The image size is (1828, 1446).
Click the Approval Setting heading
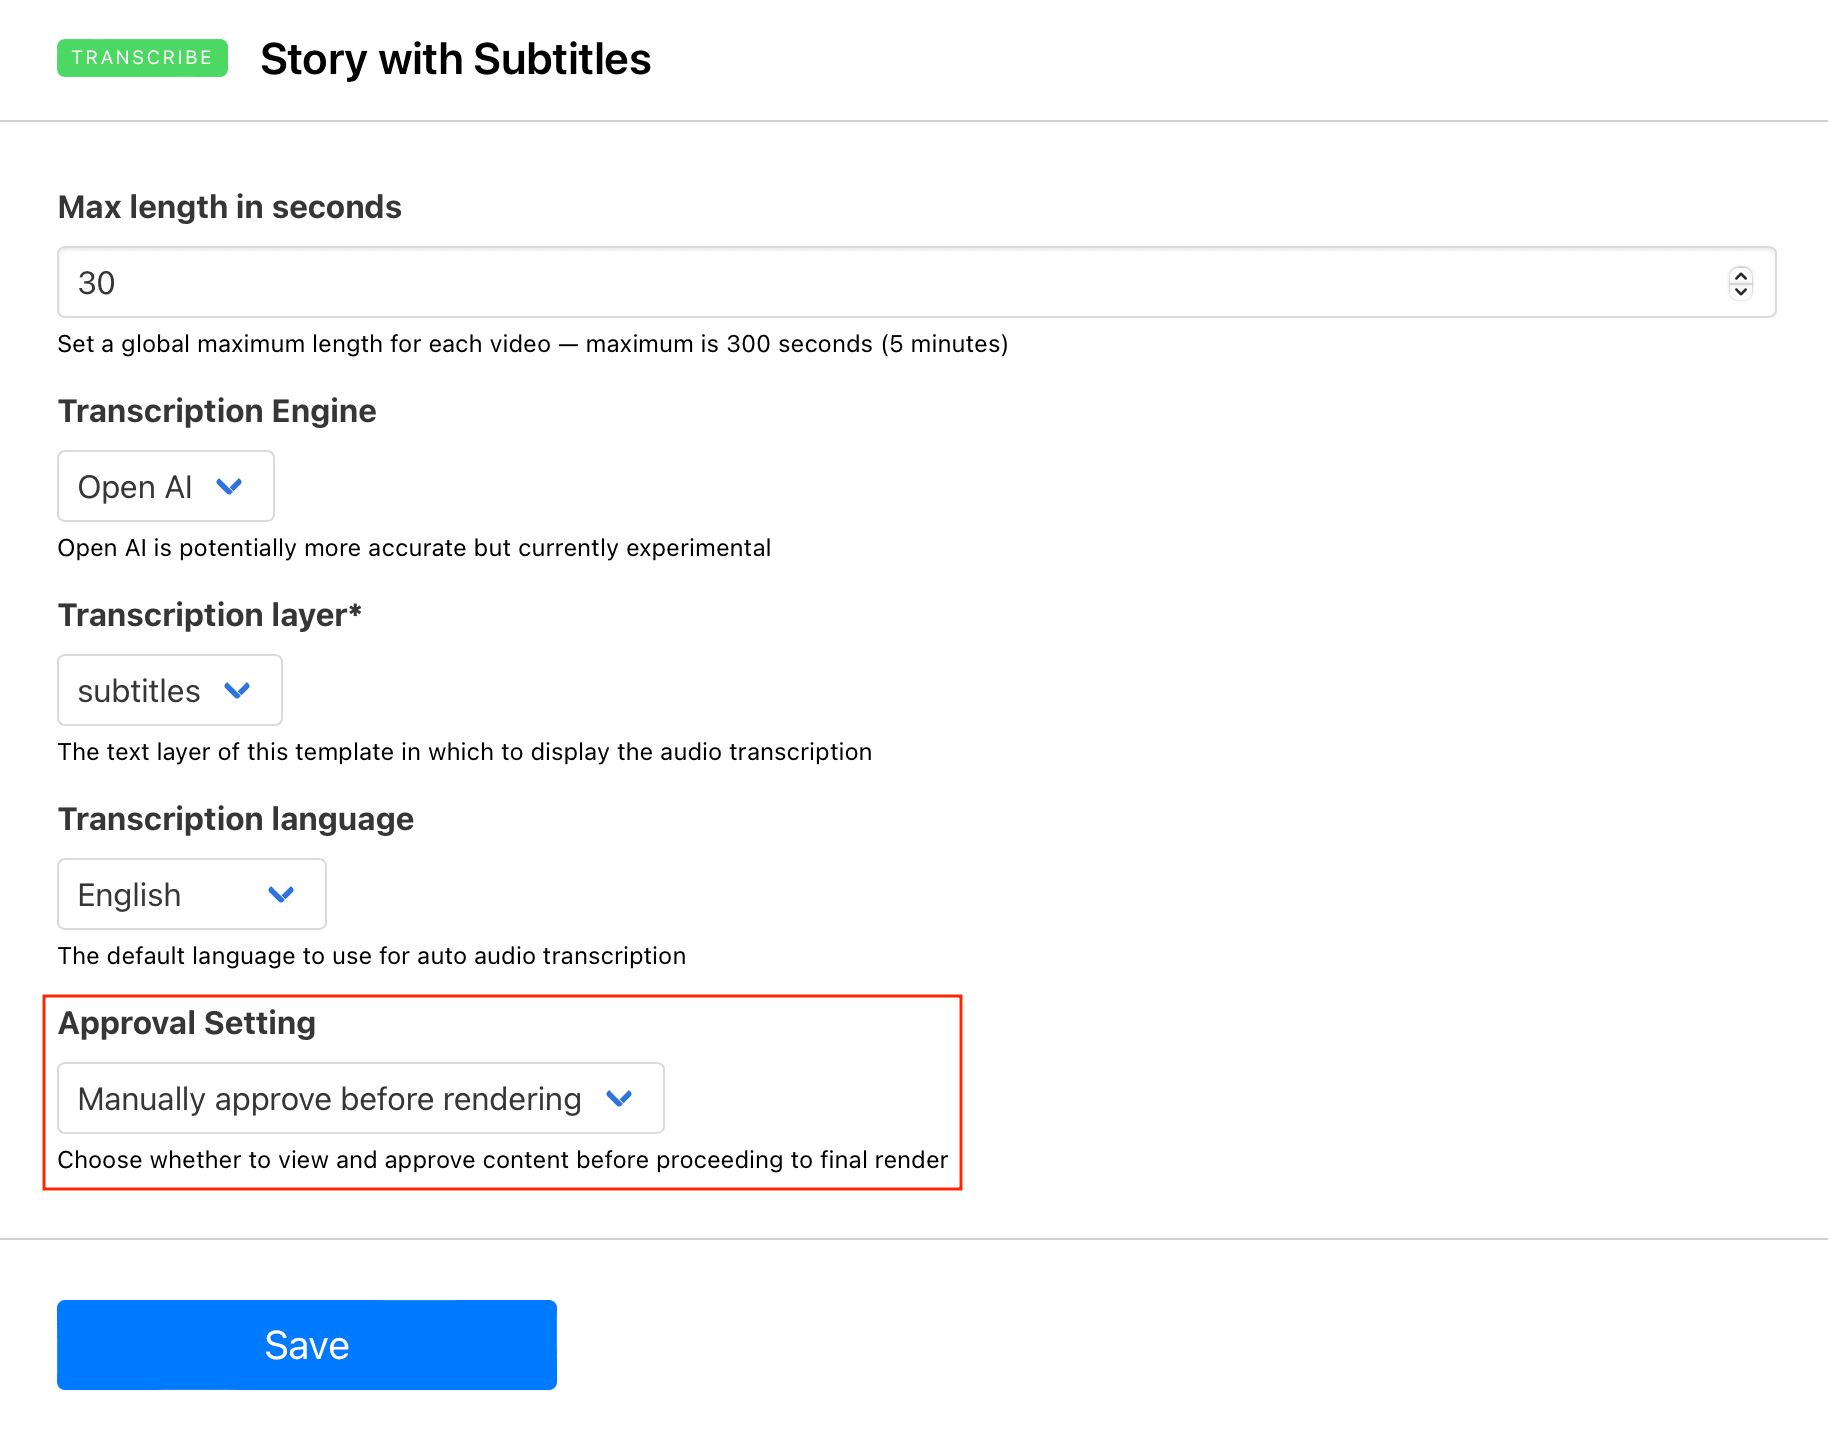click(x=187, y=1023)
